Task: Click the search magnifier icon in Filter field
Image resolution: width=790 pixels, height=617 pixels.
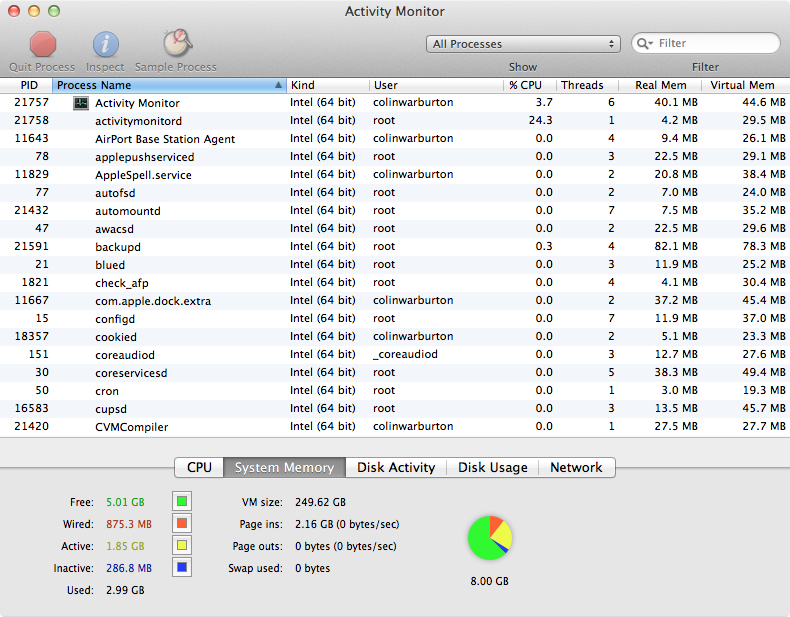Action: point(644,43)
